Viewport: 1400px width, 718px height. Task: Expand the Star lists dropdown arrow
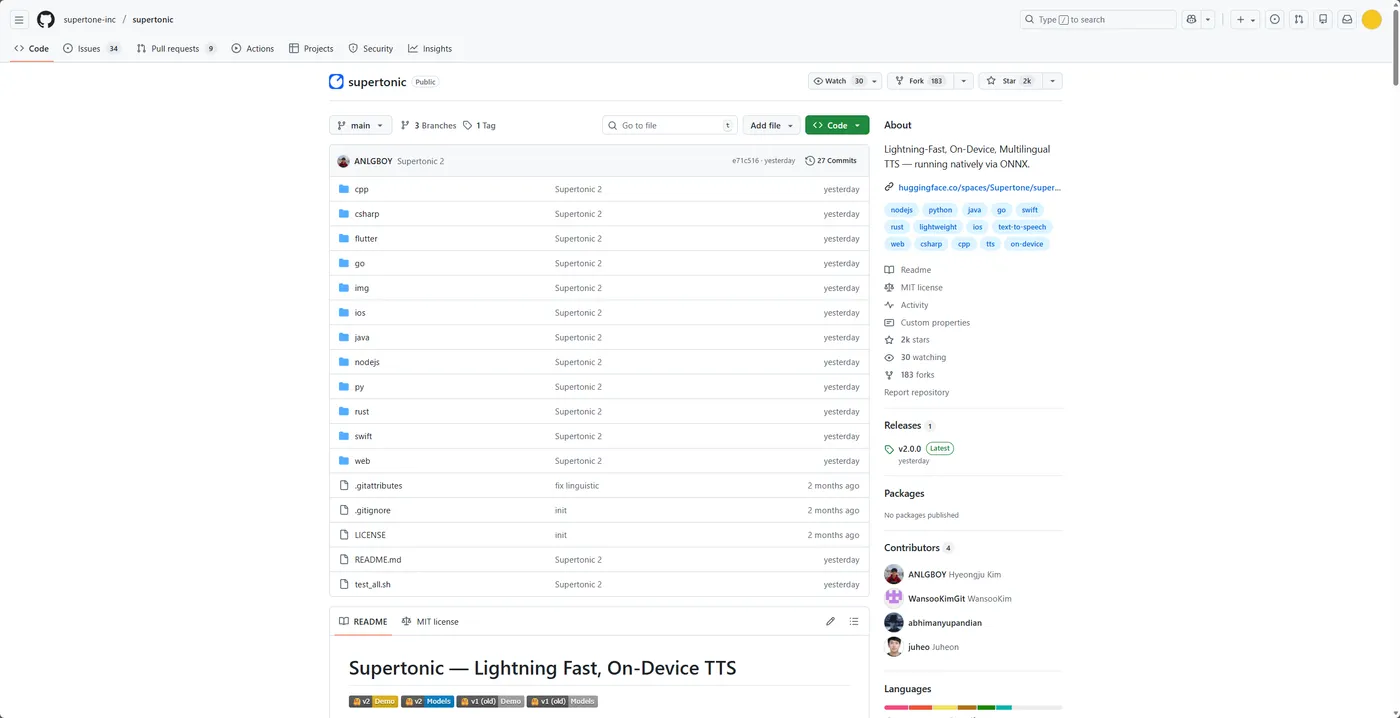[x=1052, y=81]
